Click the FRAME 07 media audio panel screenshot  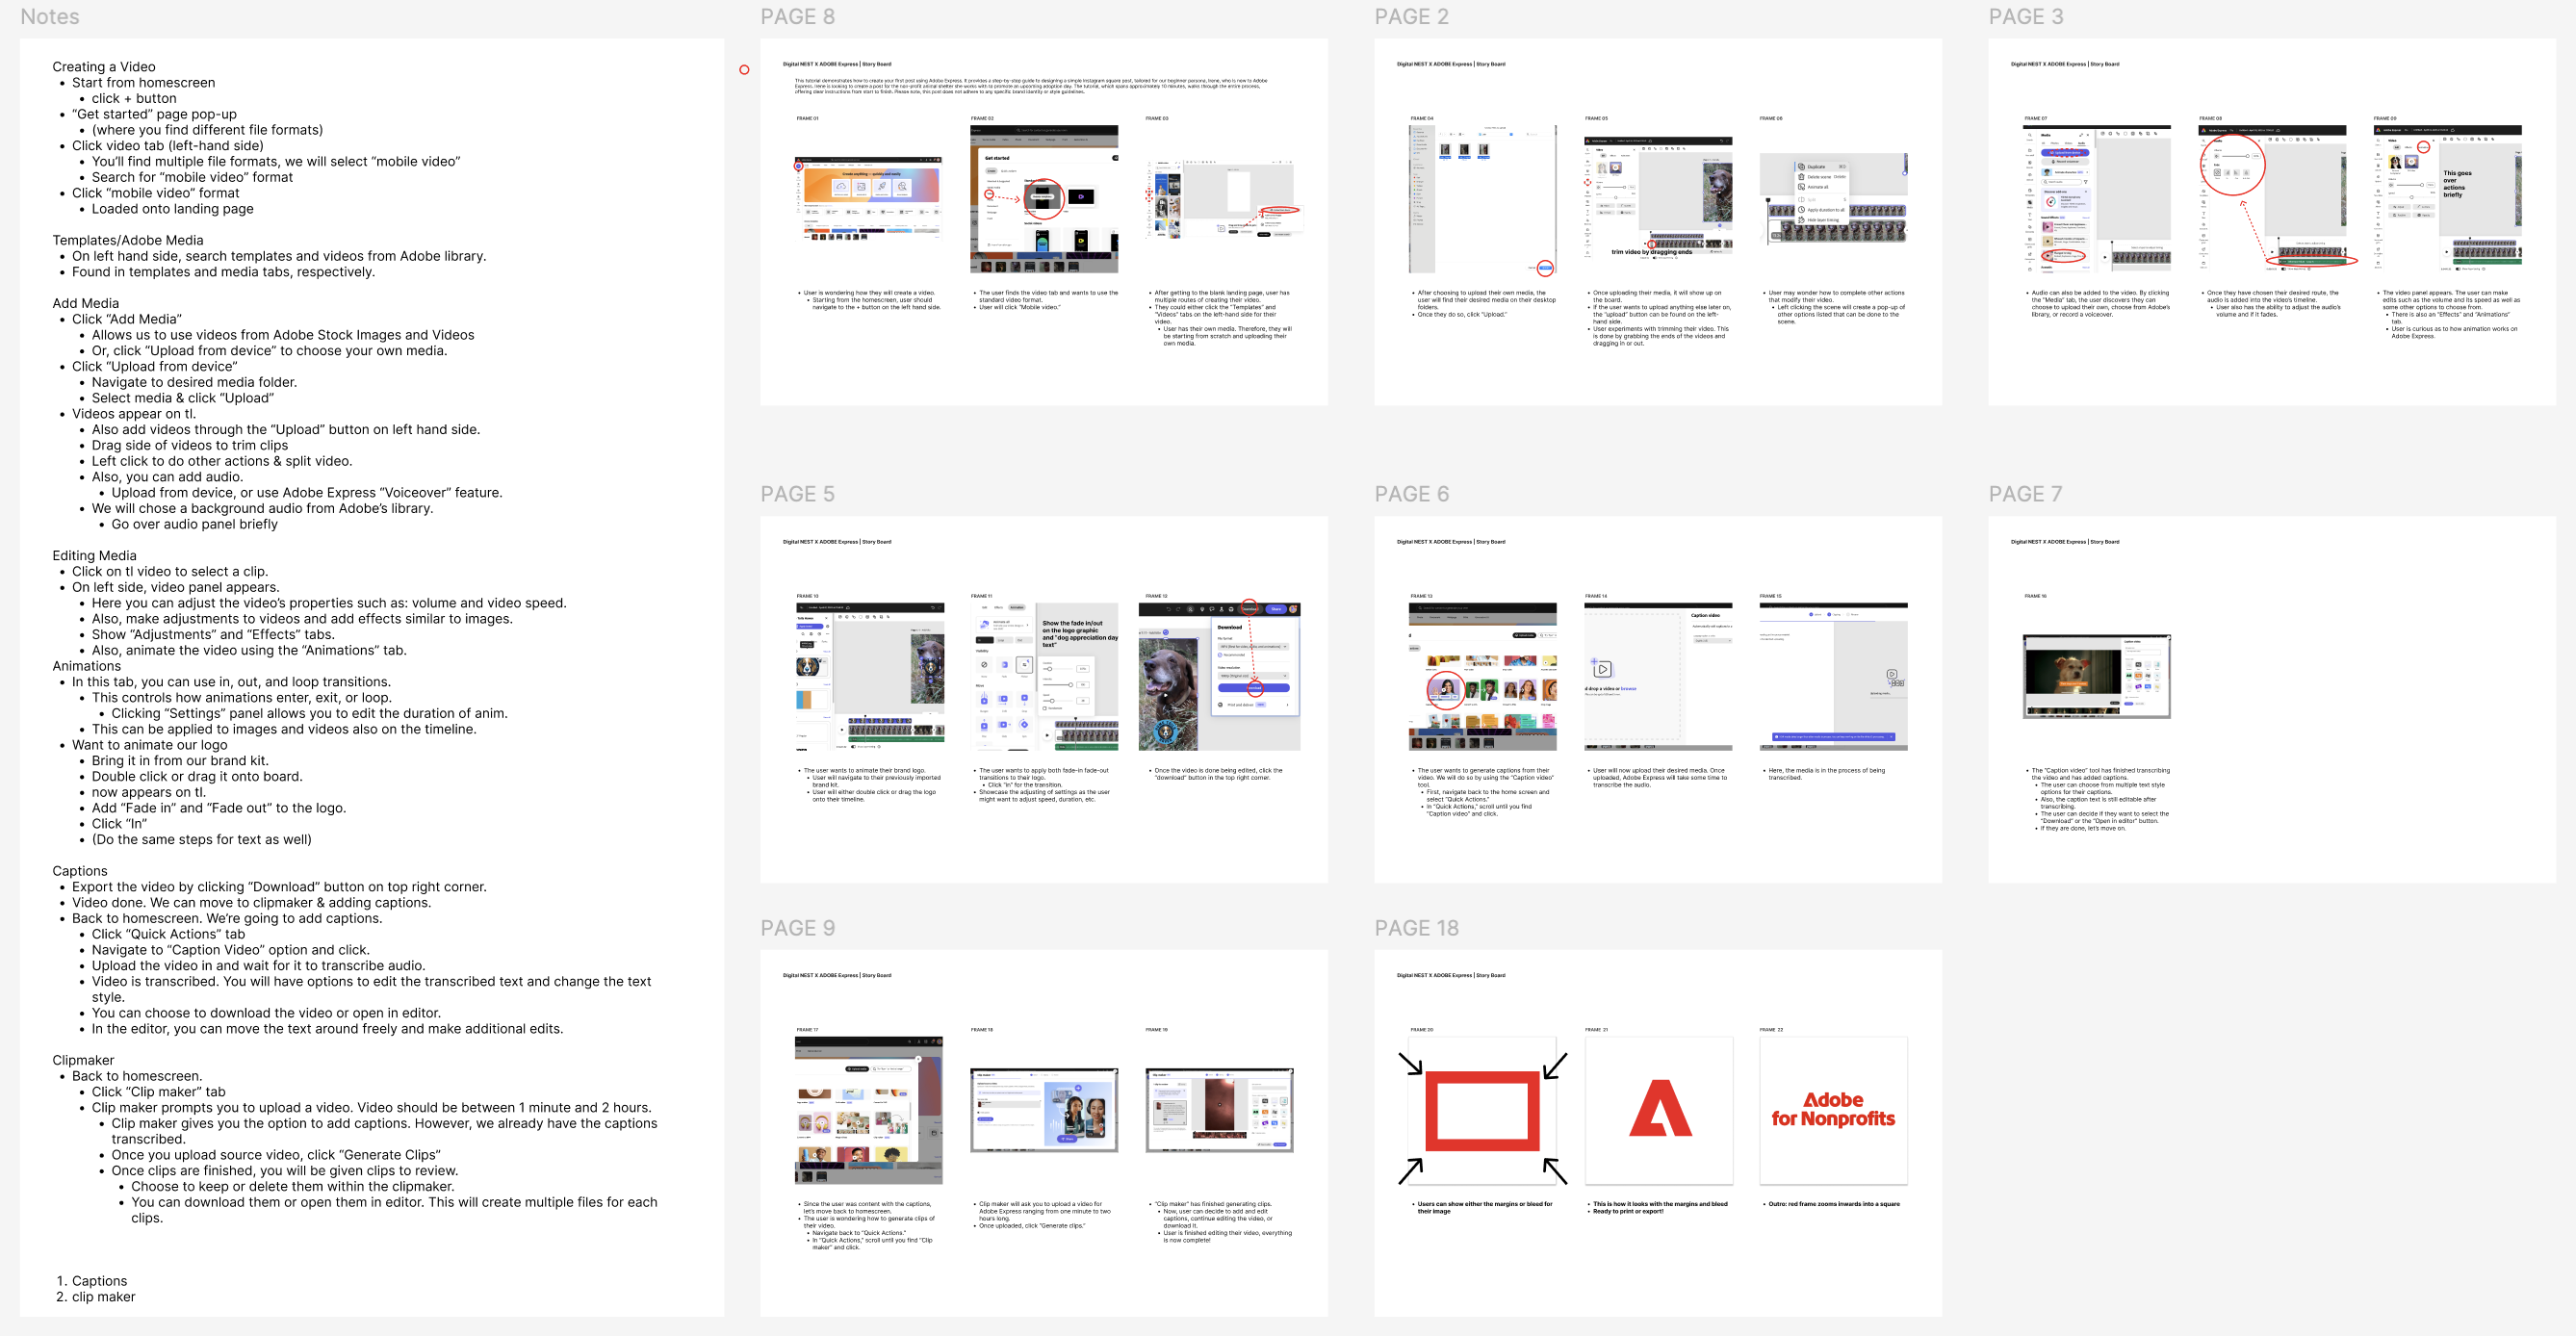pyautogui.click(x=2097, y=199)
